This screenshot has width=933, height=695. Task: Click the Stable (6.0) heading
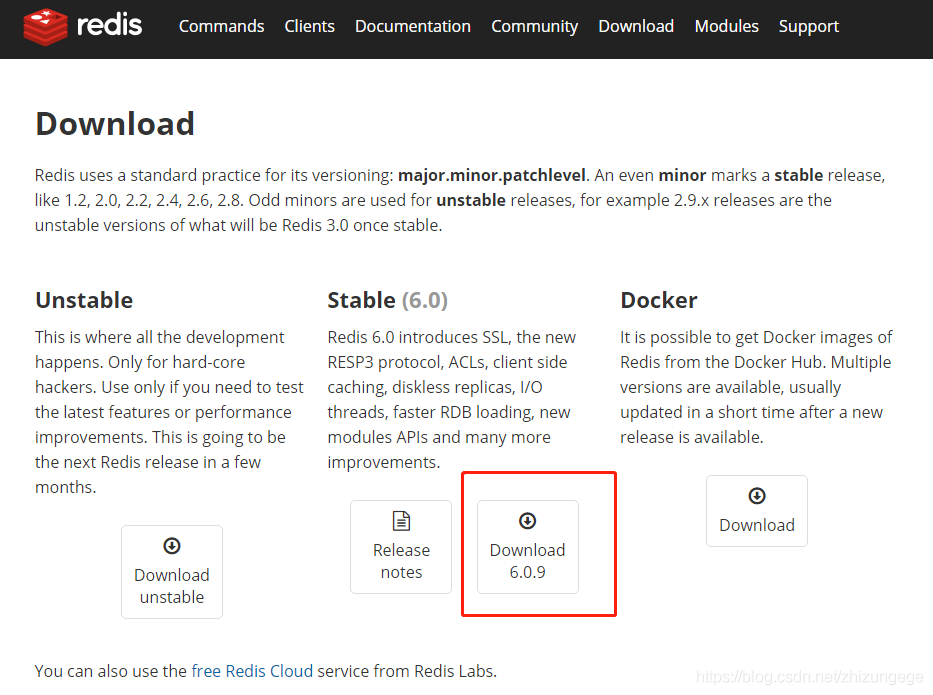coord(387,300)
